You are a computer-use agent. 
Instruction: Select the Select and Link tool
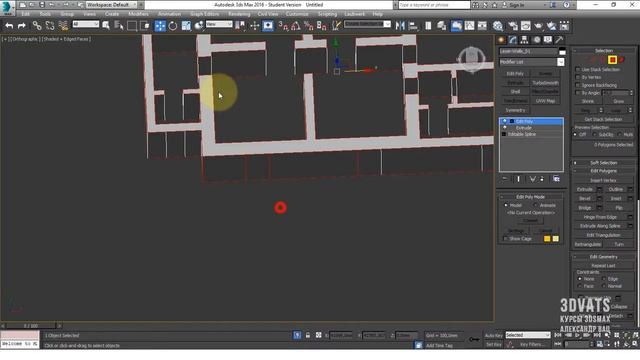coord(37,26)
